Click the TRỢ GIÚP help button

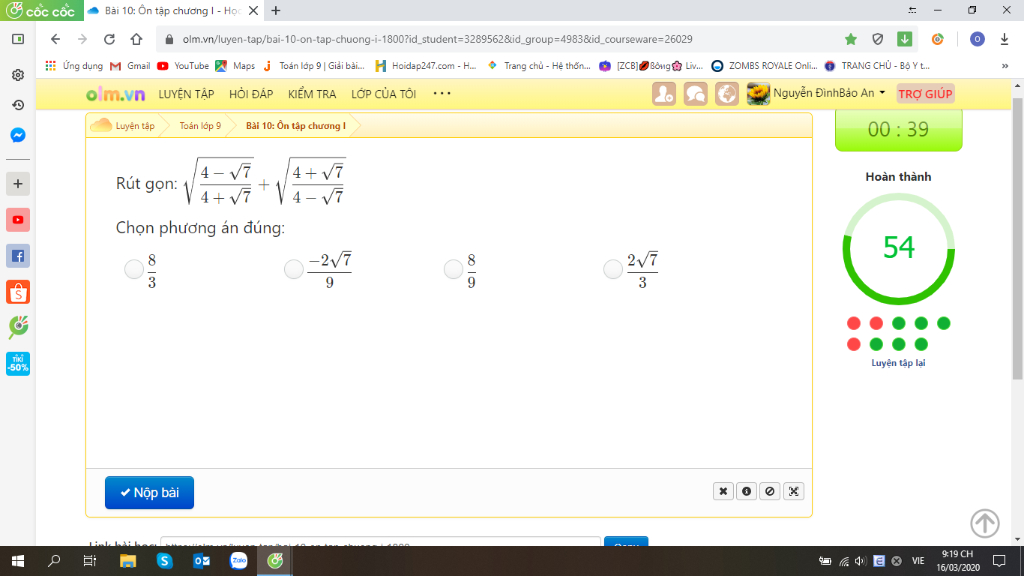tap(925, 94)
